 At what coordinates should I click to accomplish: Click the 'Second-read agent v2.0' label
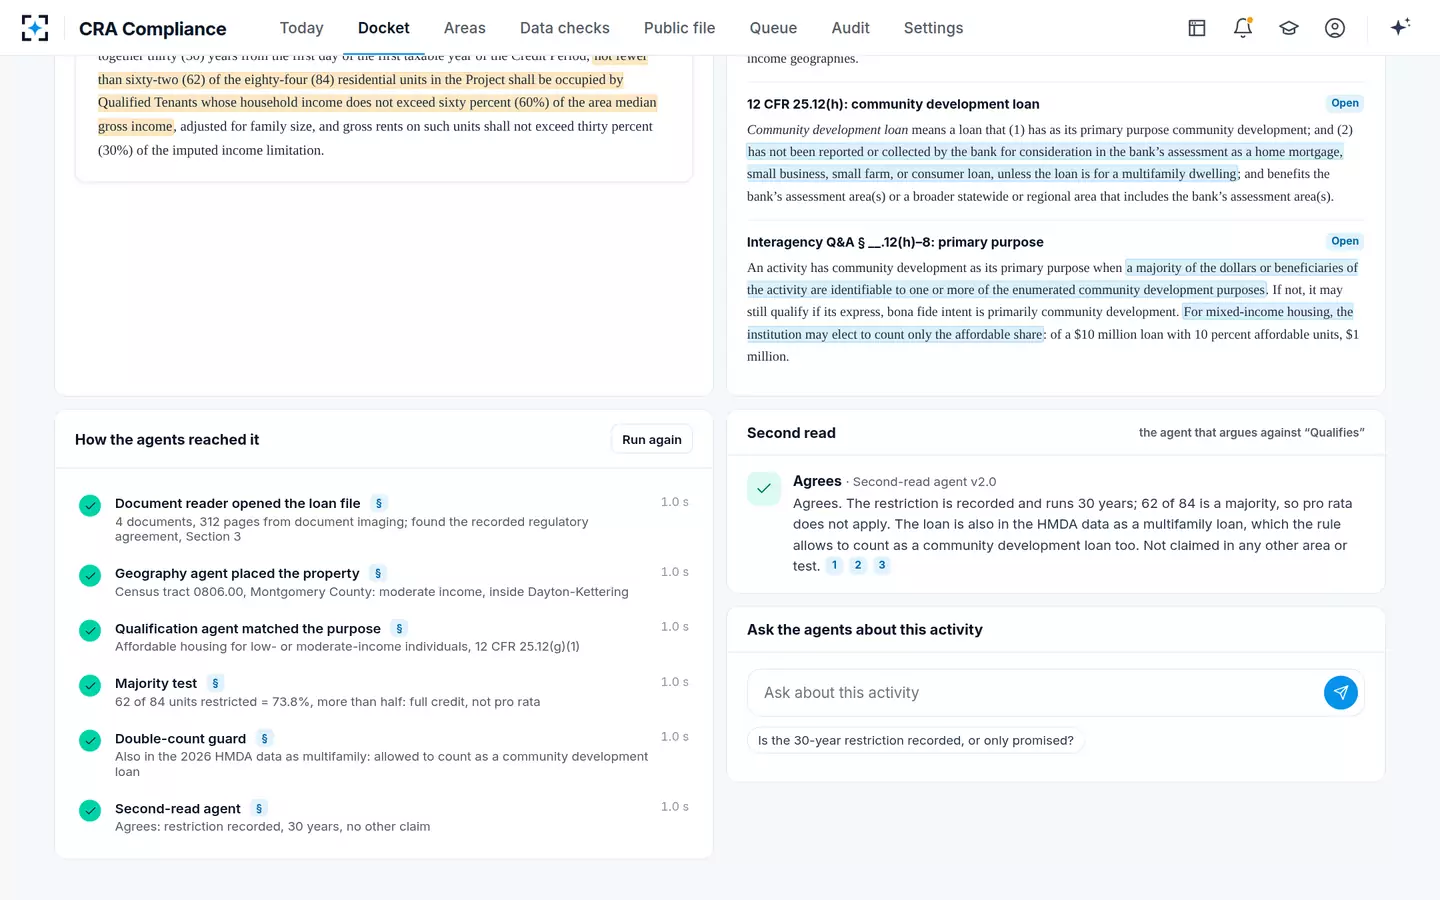click(x=925, y=482)
